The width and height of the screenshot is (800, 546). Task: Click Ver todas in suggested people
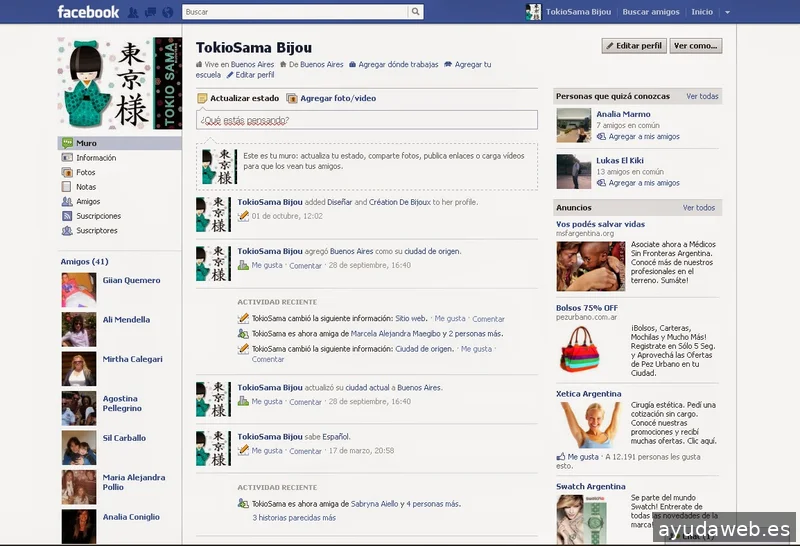pos(702,96)
